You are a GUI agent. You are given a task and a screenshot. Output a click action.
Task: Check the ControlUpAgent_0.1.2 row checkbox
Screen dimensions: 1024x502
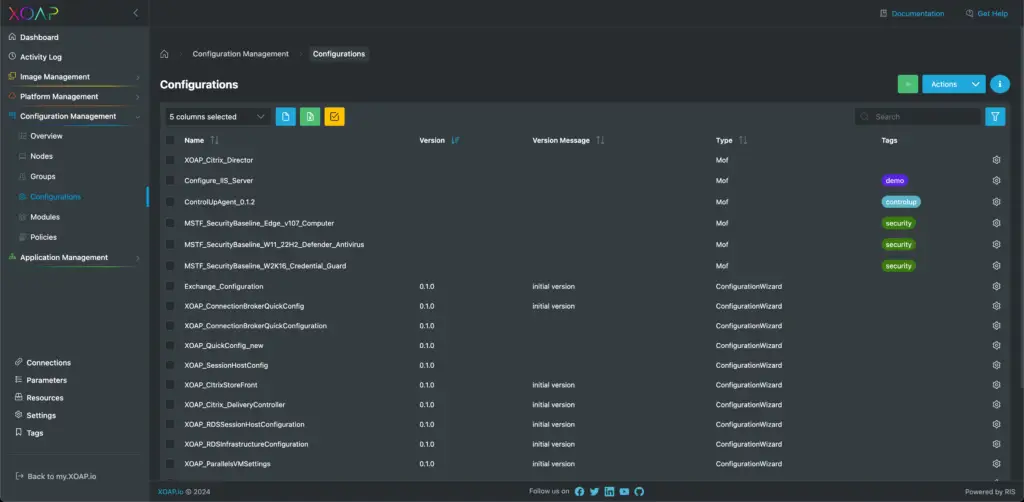(x=170, y=202)
